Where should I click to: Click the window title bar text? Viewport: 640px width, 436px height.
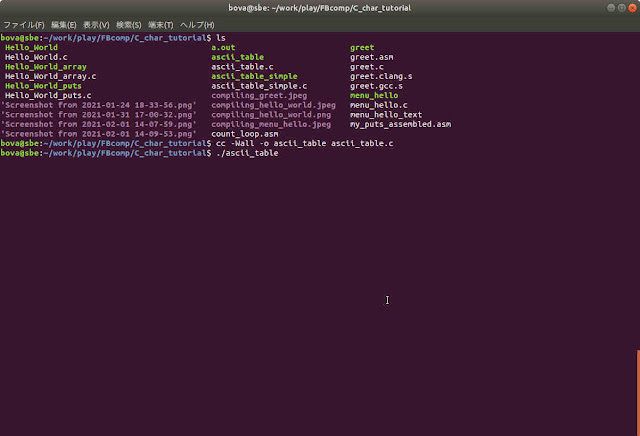click(x=320, y=8)
